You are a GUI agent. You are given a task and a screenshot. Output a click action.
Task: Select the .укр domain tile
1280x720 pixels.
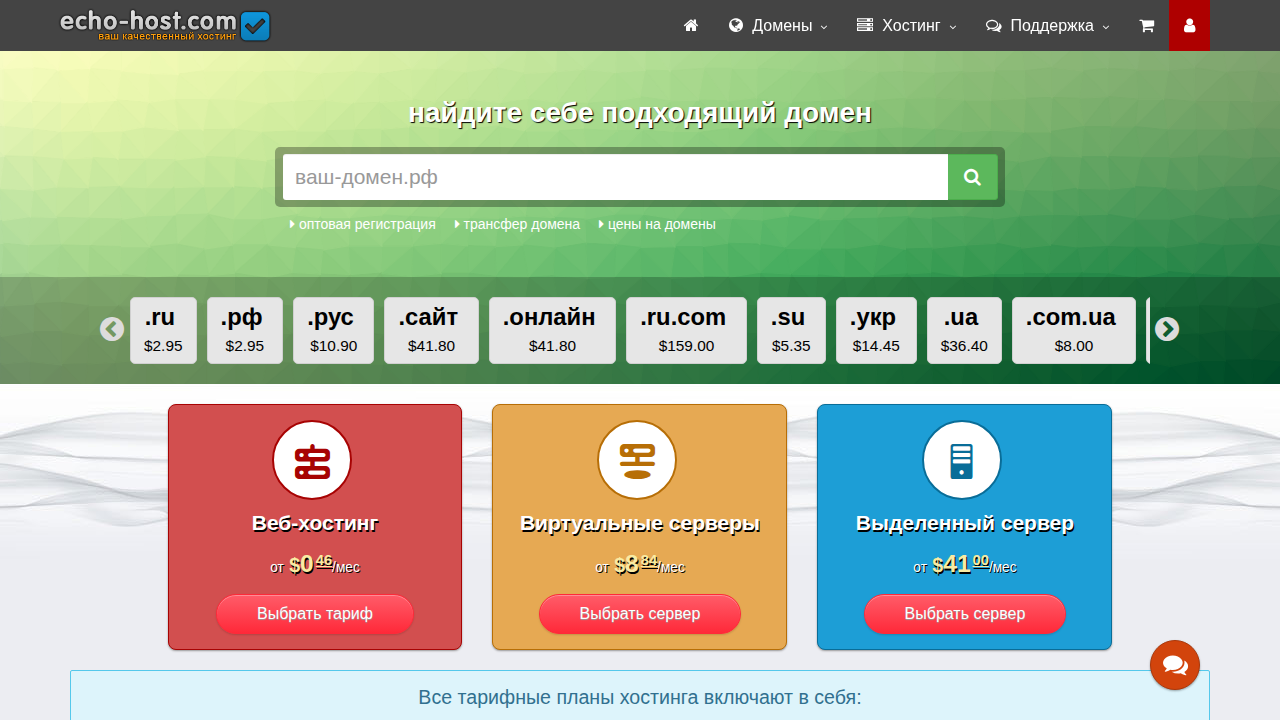(876, 330)
